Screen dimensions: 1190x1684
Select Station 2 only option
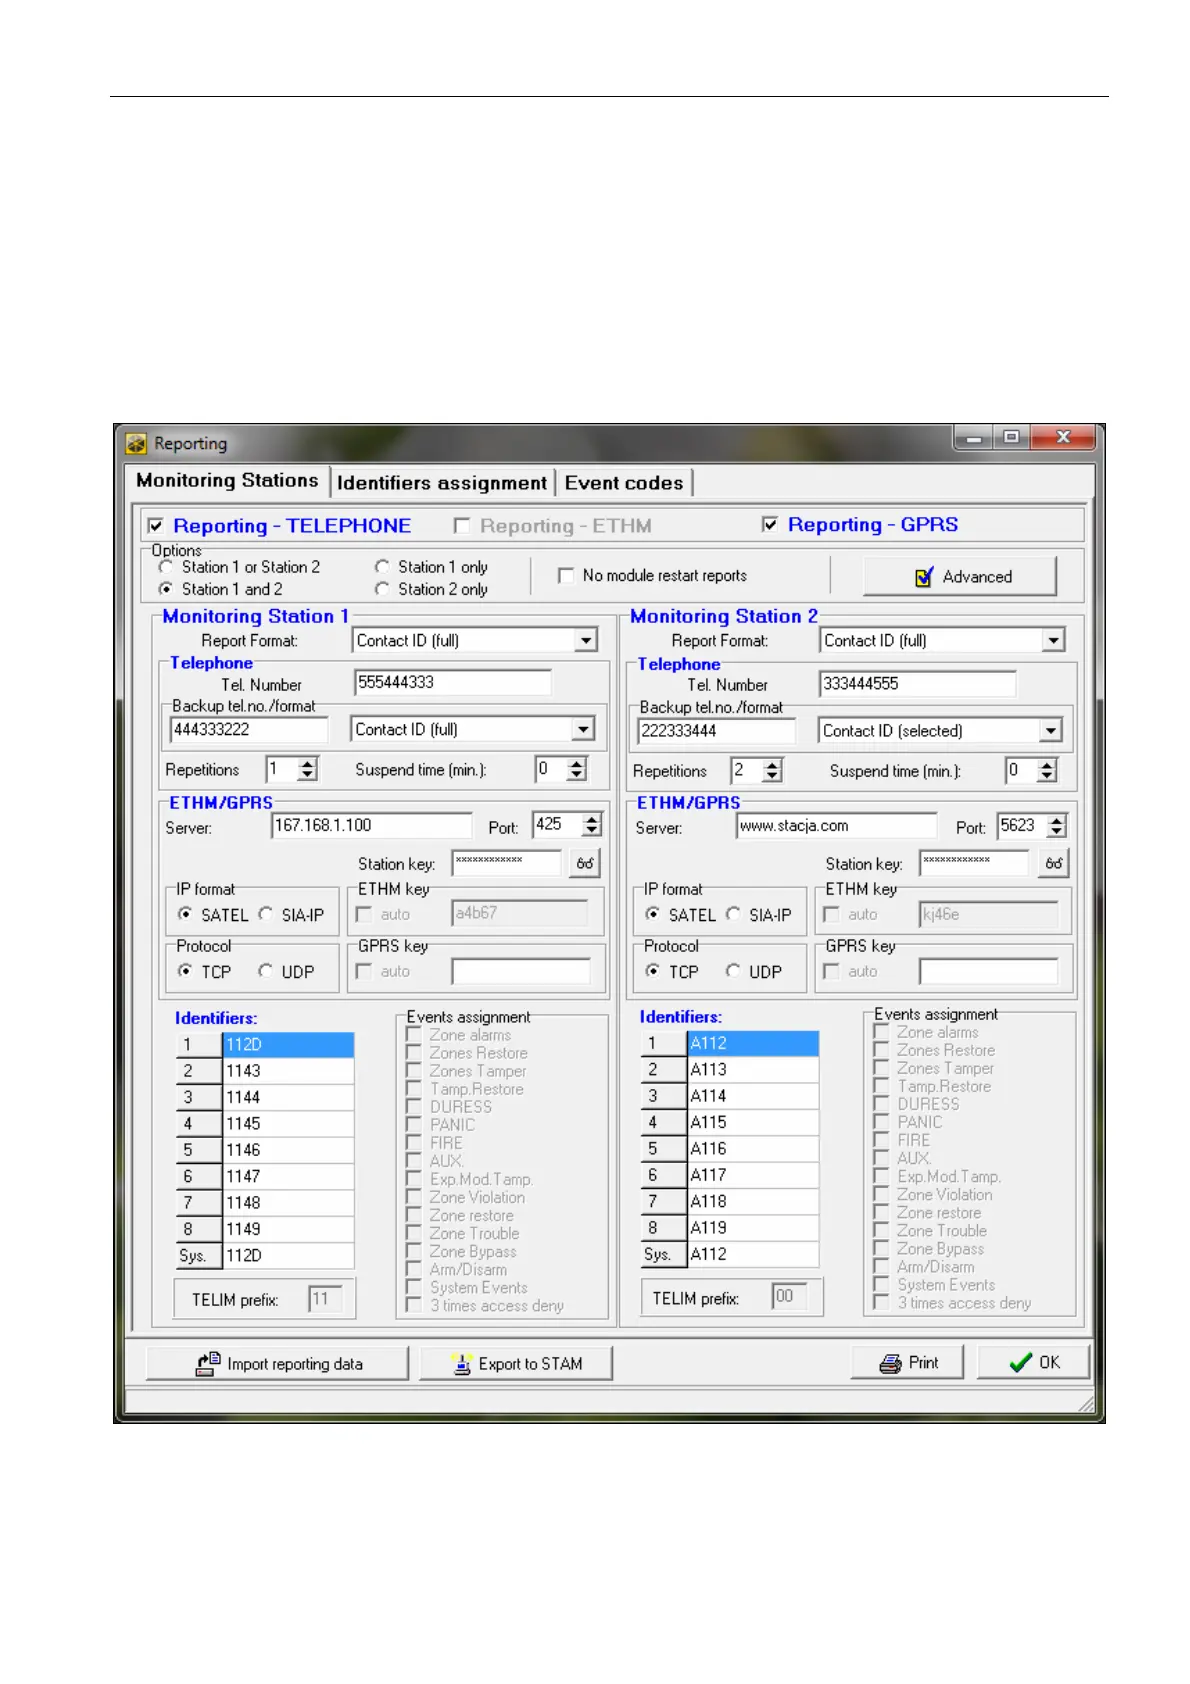tap(382, 589)
